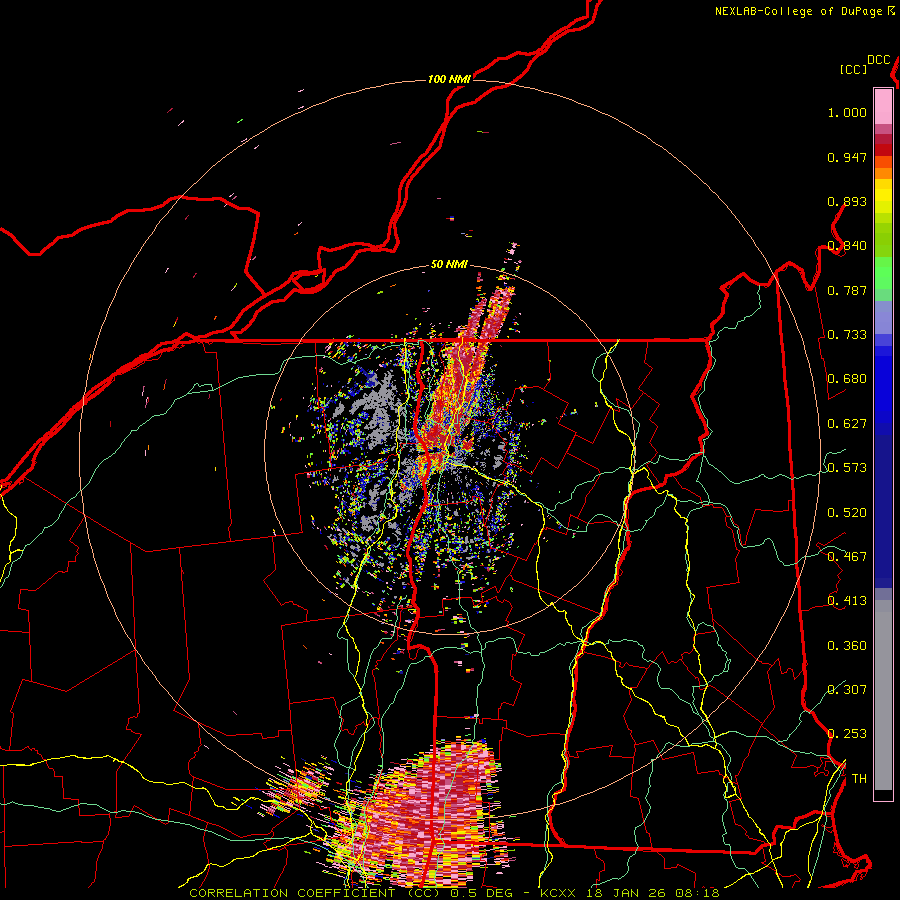Click the large pink-red echo blob at bottom

point(428,815)
